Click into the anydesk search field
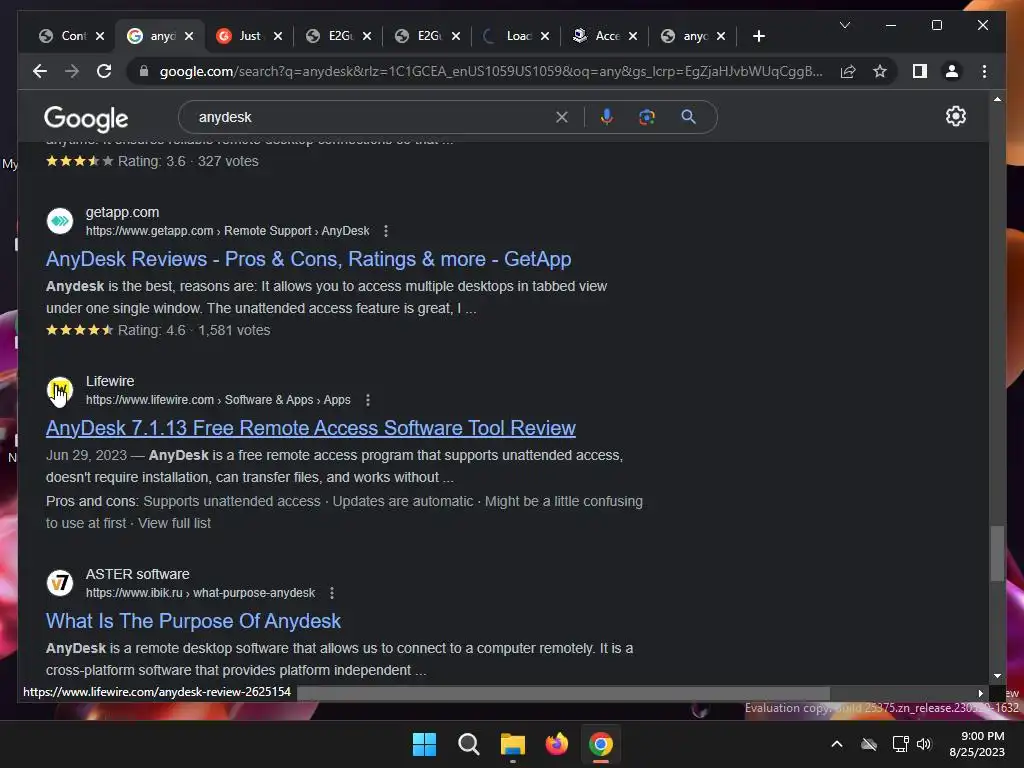 coord(372,117)
